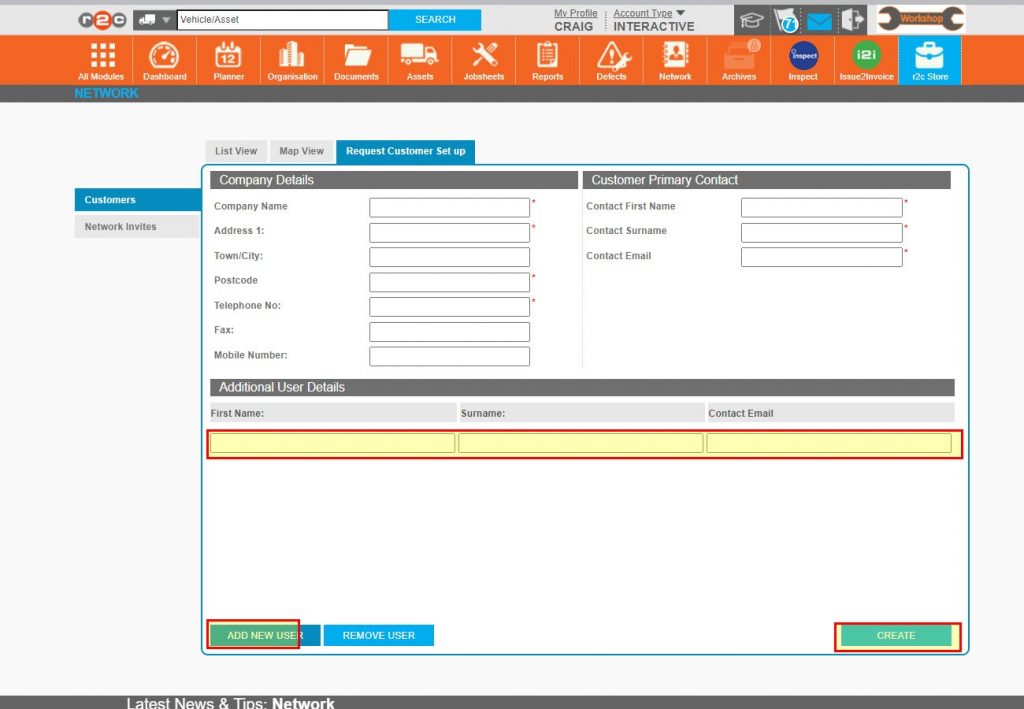This screenshot has width=1024, height=709.
Task: Check notifications via the flag icon
Action: (788, 19)
